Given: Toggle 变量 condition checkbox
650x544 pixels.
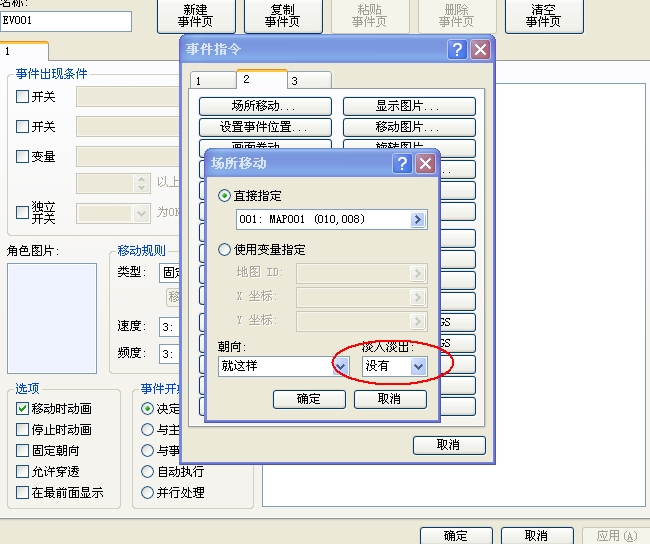Looking at the screenshot, I should click(x=22, y=157).
